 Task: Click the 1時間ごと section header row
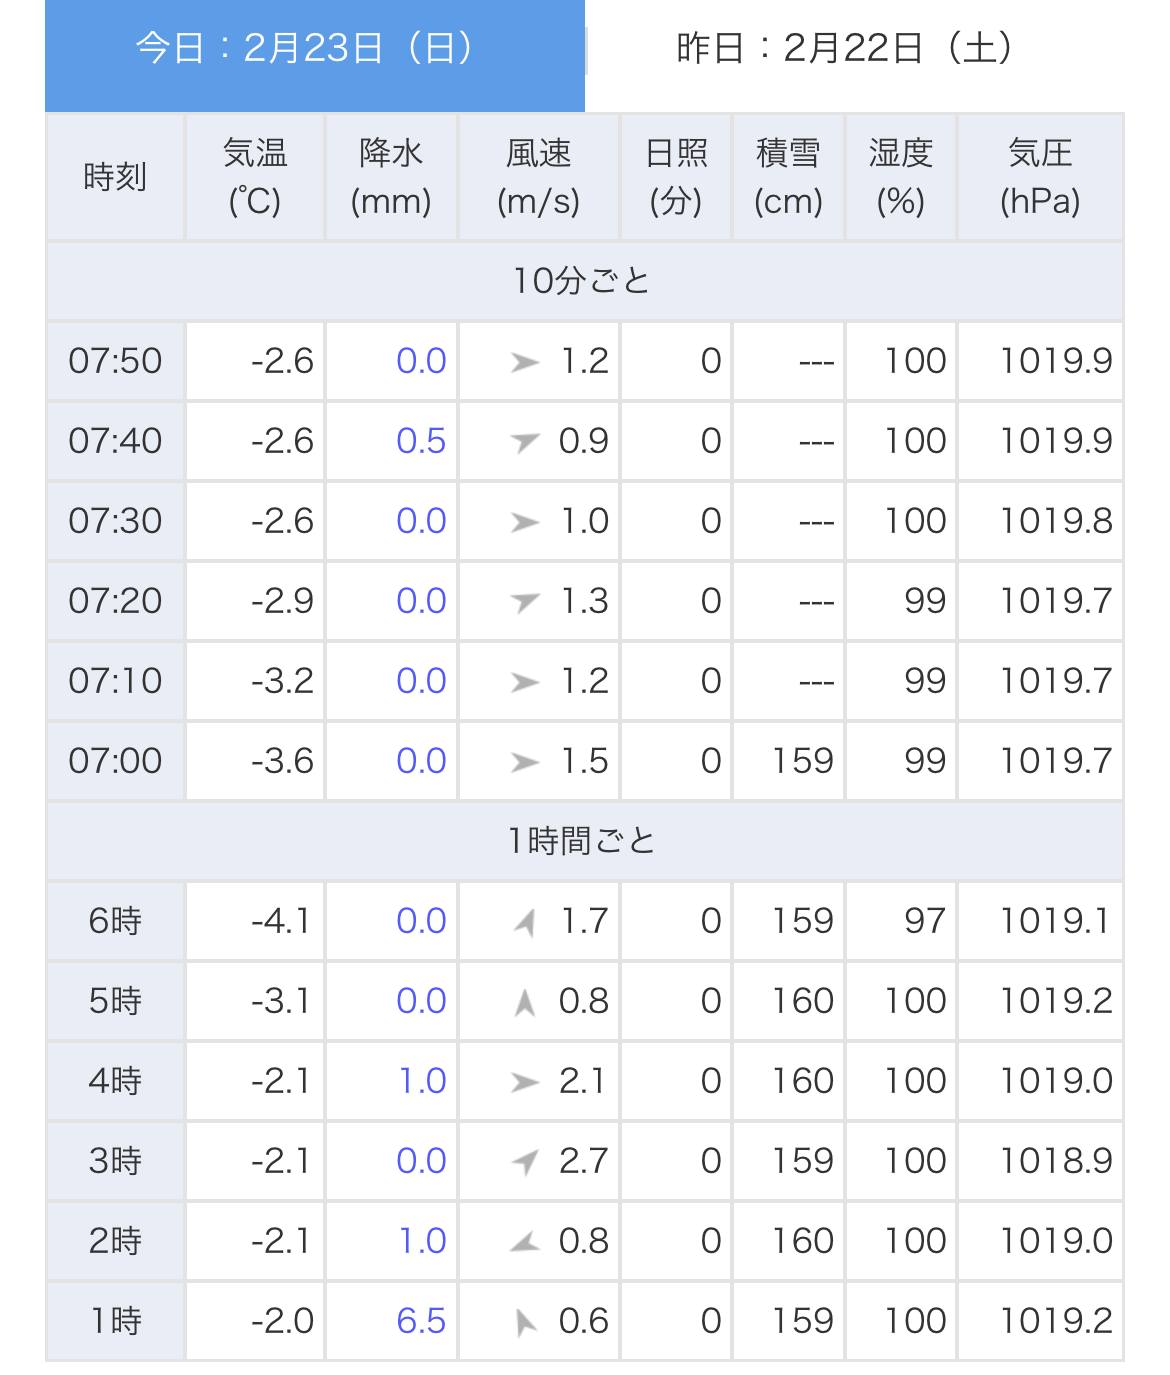pos(584,841)
